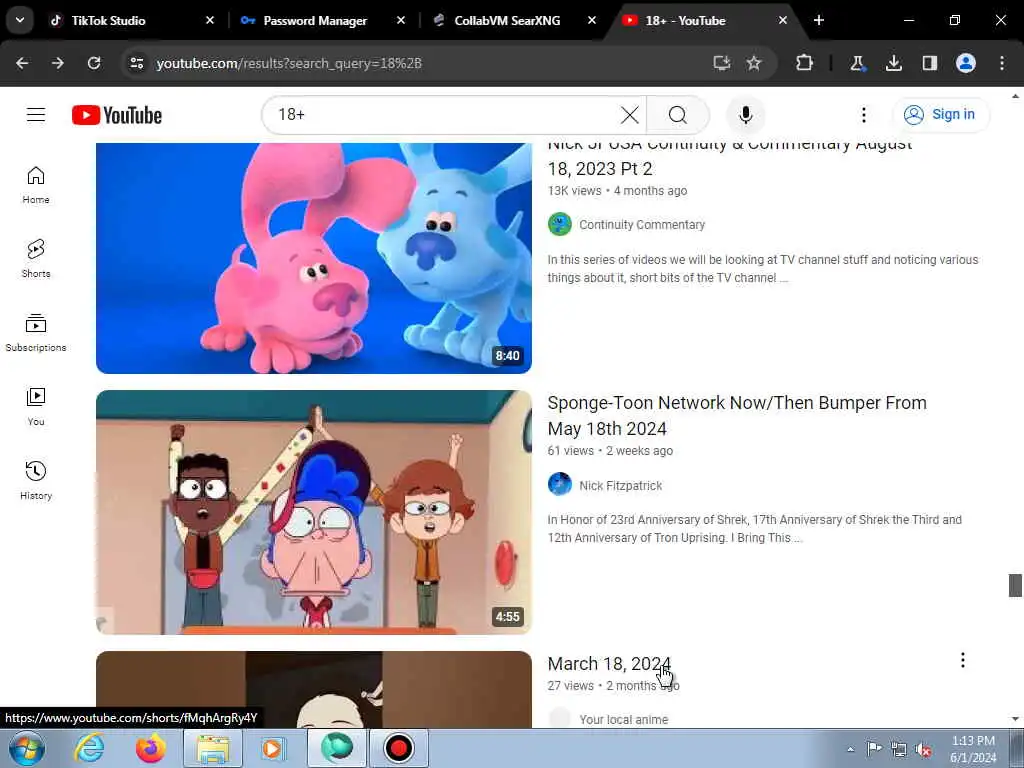This screenshot has width=1024, height=768.
Task: Run the search with the magnifier button
Action: point(678,115)
